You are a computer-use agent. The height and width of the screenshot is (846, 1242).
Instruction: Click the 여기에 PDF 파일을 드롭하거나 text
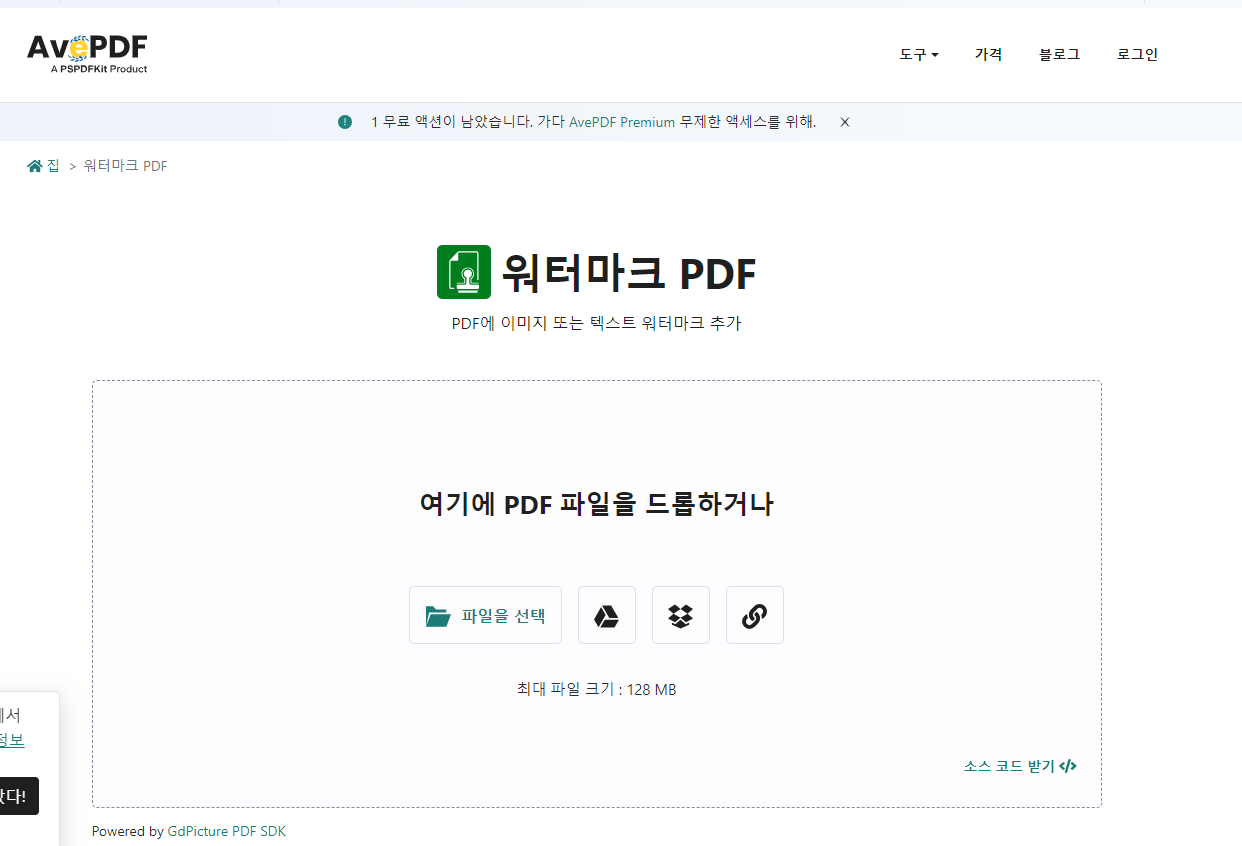pyautogui.click(x=597, y=504)
